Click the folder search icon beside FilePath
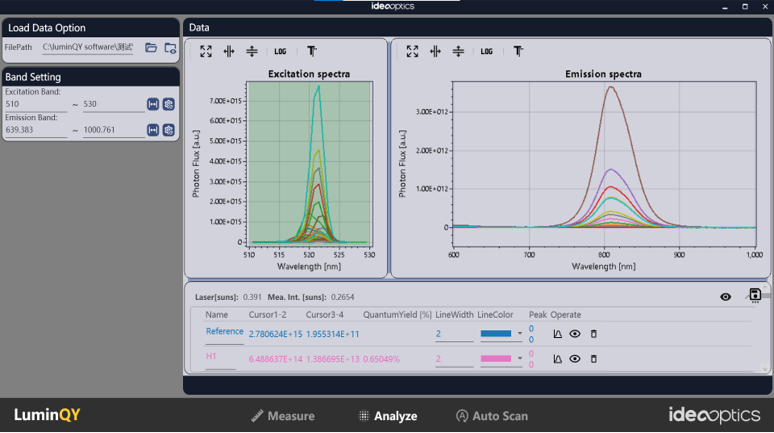Screen dimensions: 774x433 (x=170, y=48)
